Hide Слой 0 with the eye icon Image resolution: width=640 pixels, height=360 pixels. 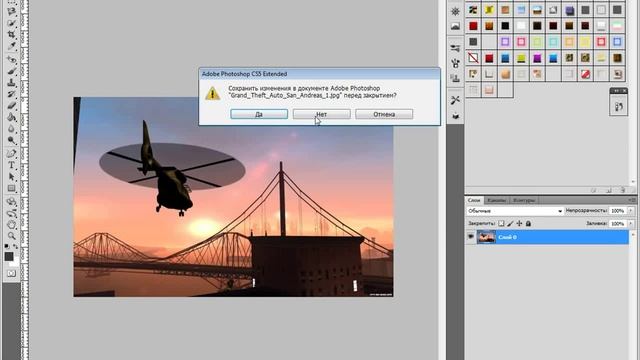pyautogui.click(x=471, y=237)
